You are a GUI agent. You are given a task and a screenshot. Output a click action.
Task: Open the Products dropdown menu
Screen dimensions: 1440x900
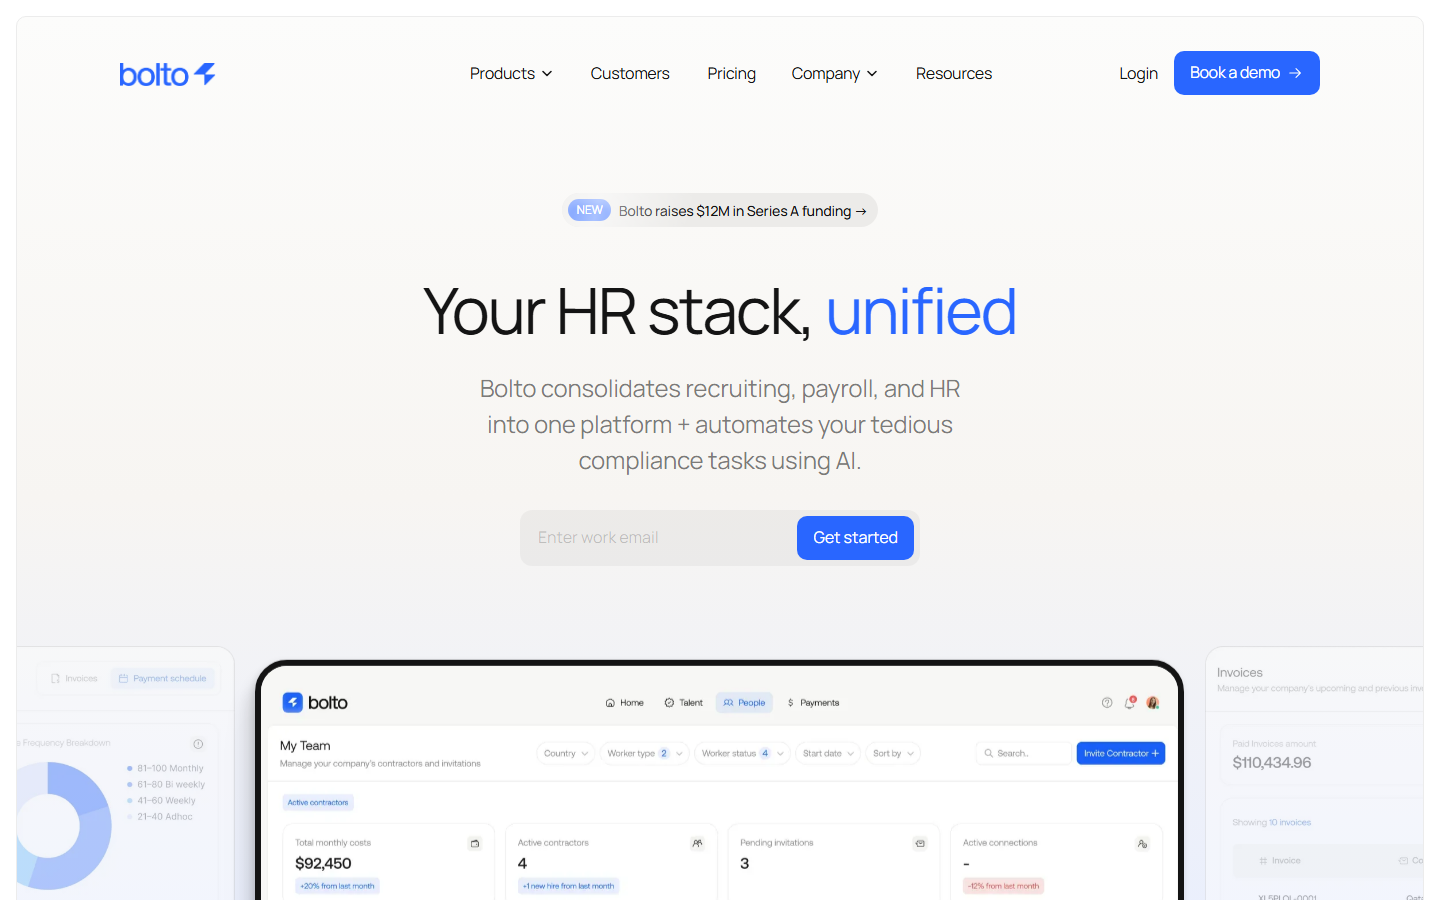(511, 74)
